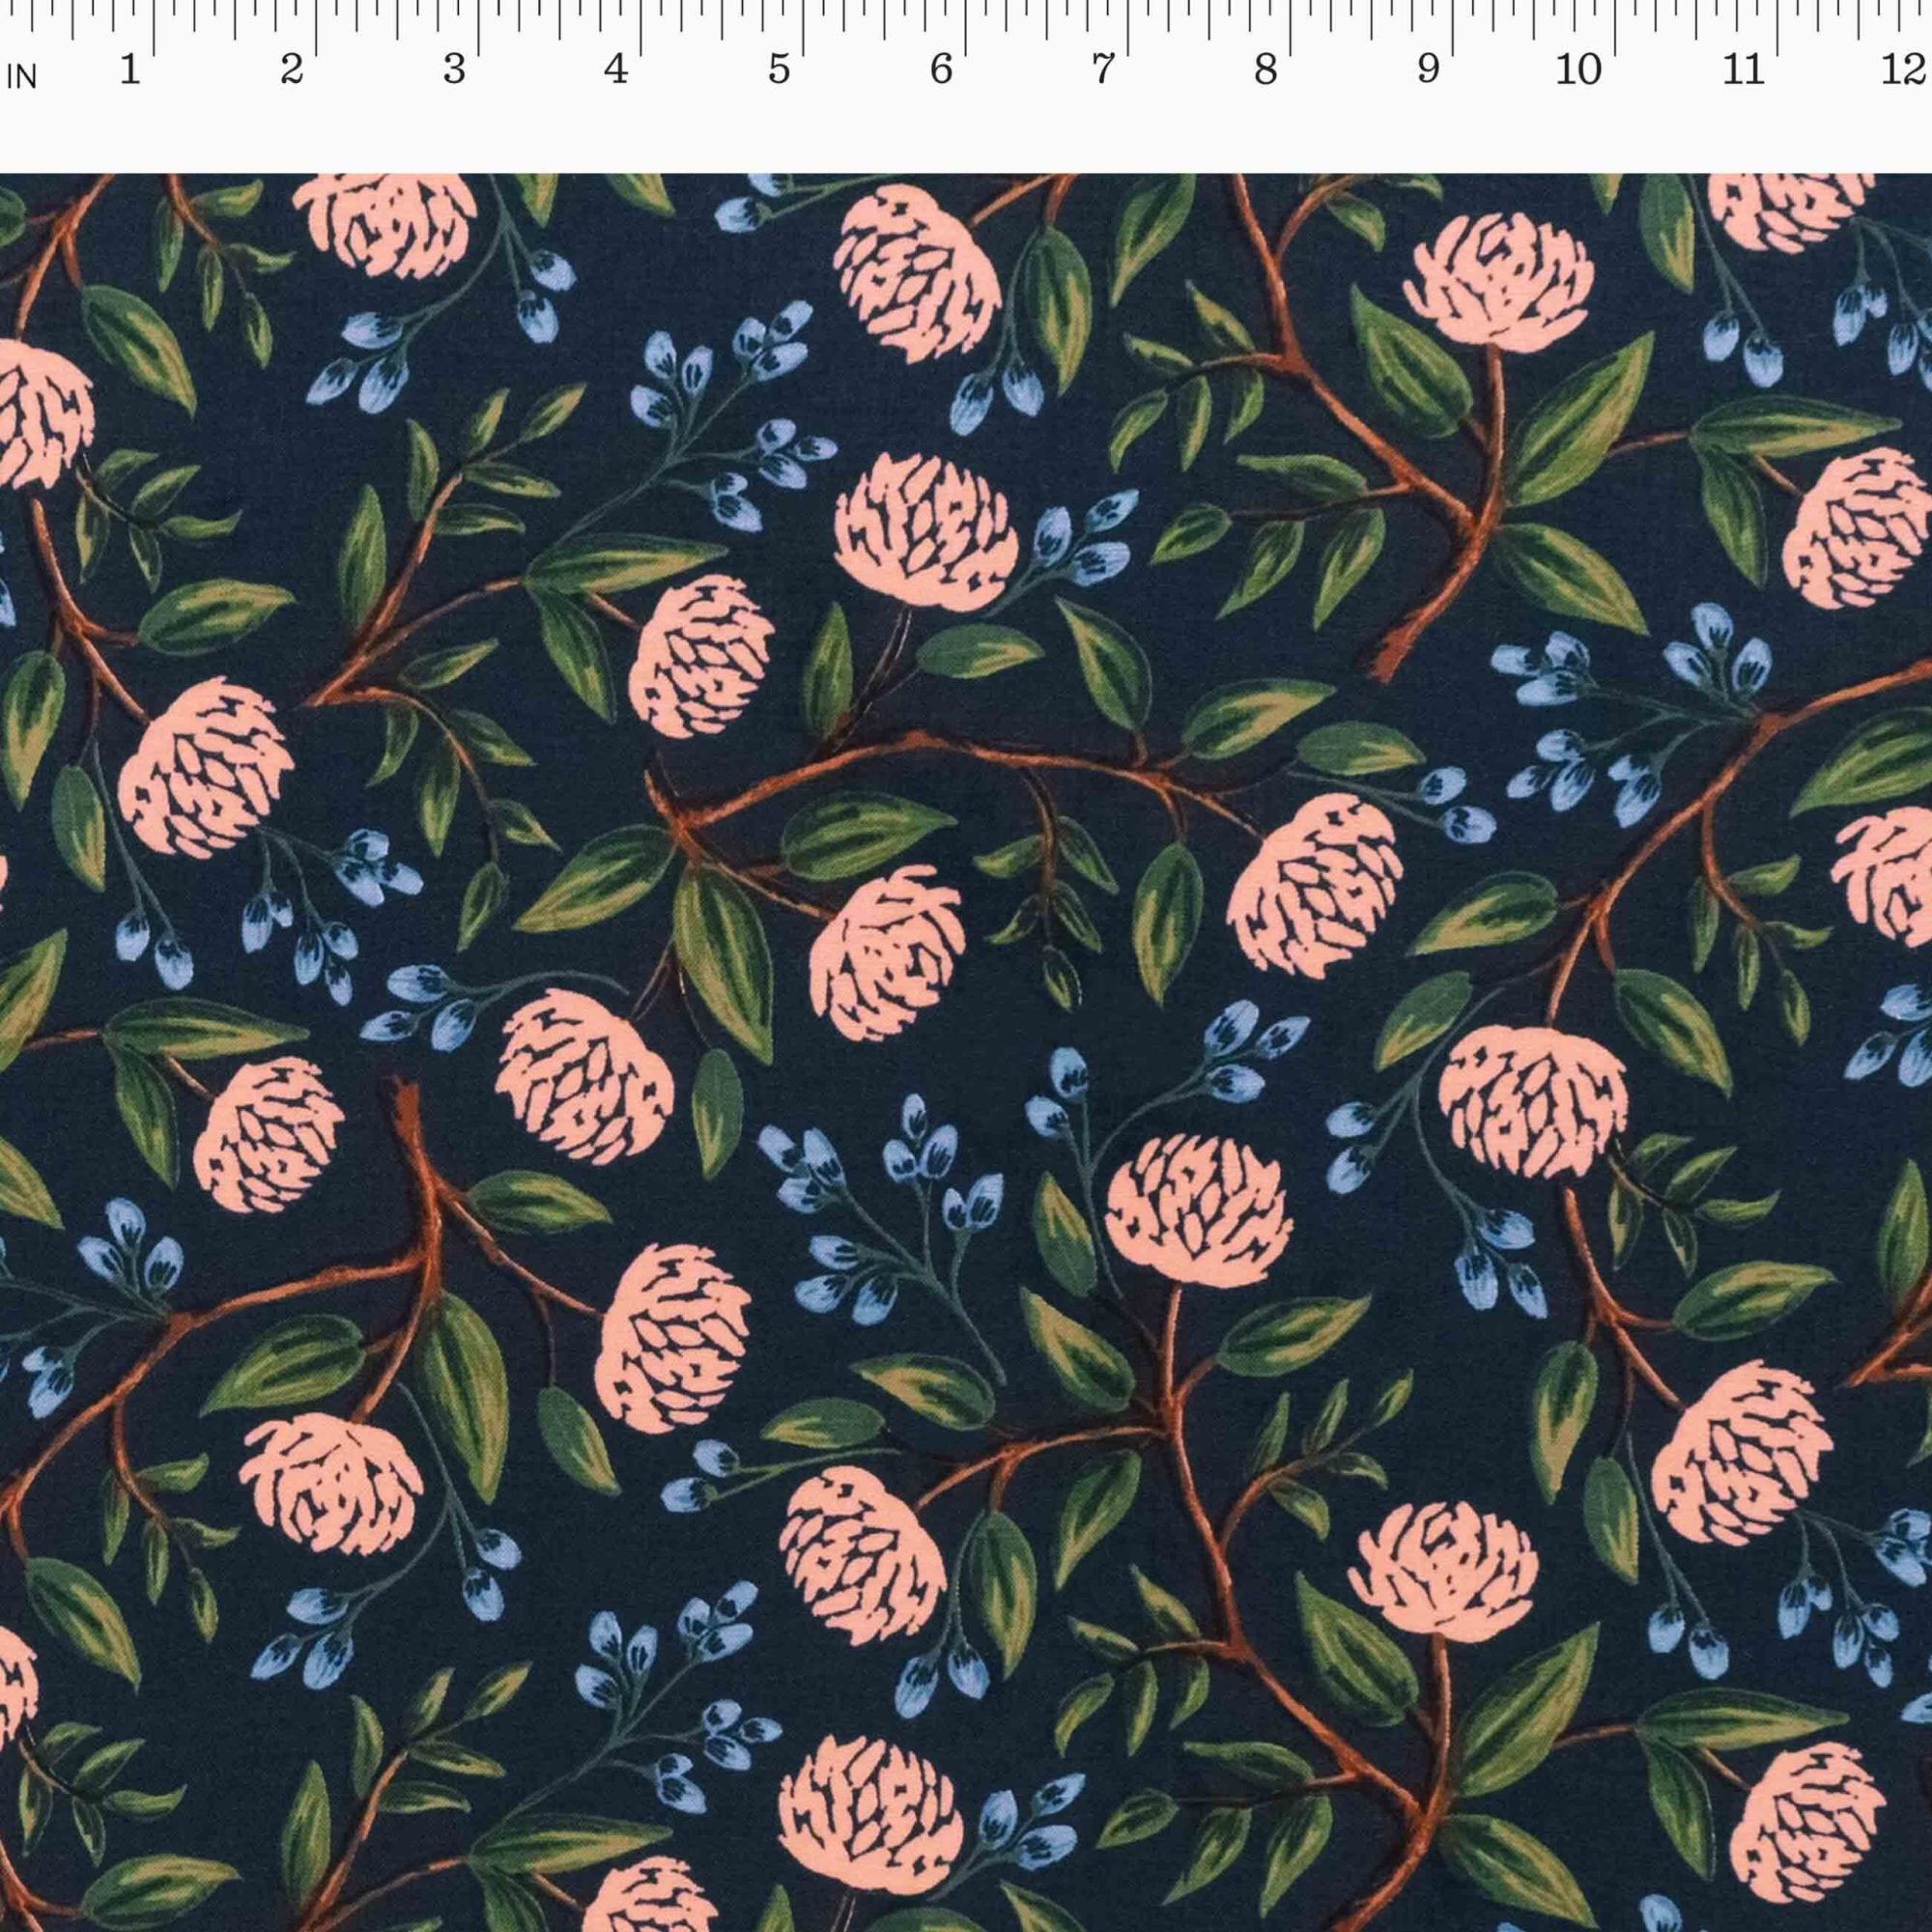Select the number 6 on the ruler
This screenshot has width=1932, height=1932.
coord(941,70)
